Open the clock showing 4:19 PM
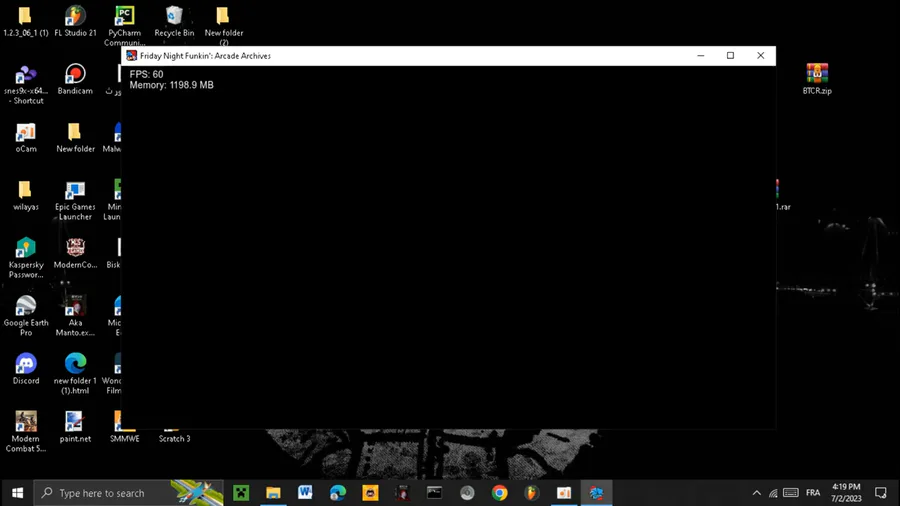This screenshot has width=900, height=506. coord(846,493)
